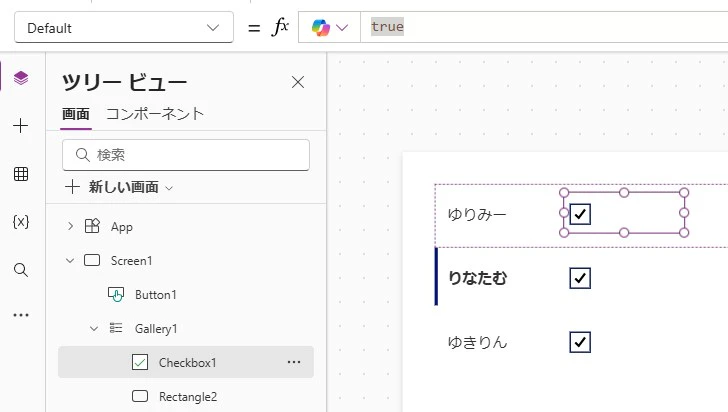Open the Insert plus icon in sidebar

point(21,126)
